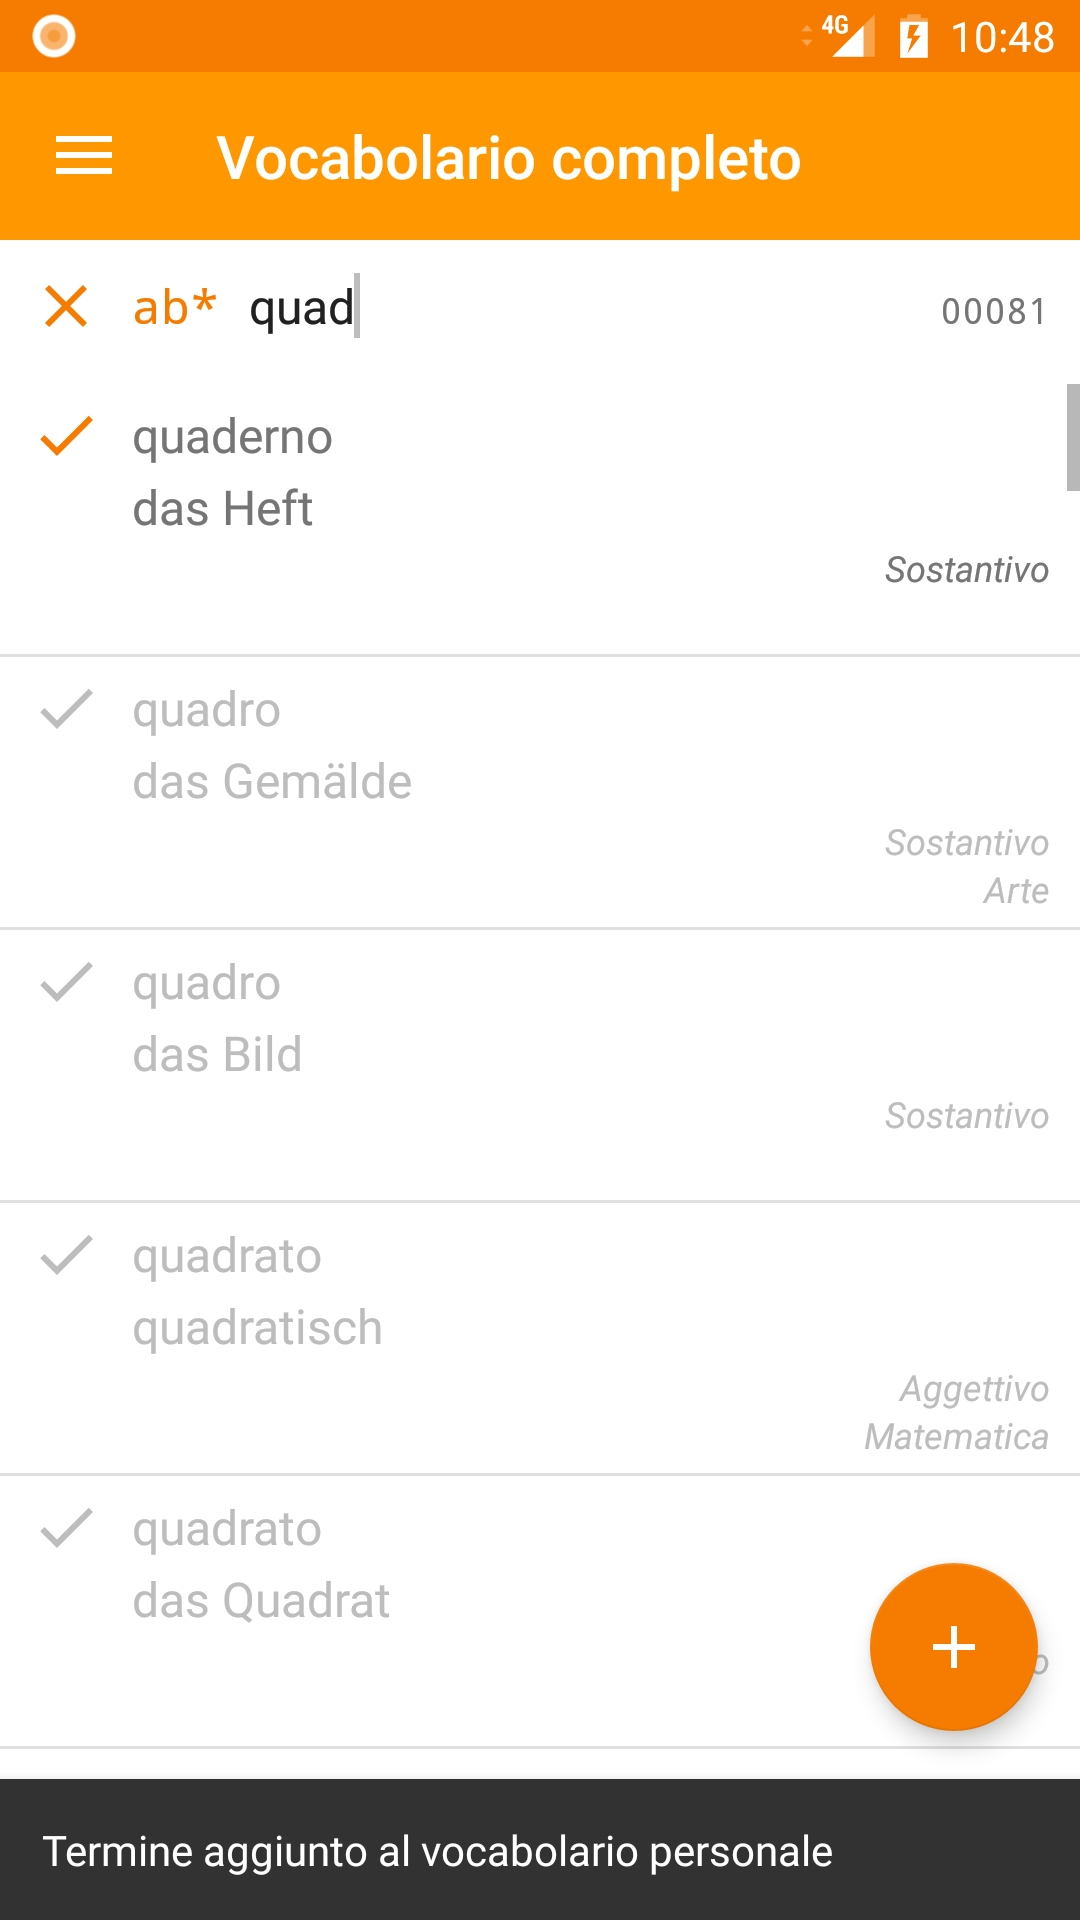Tap the Vocabolario completo title
This screenshot has width=1080, height=1920.
click(x=509, y=158)
